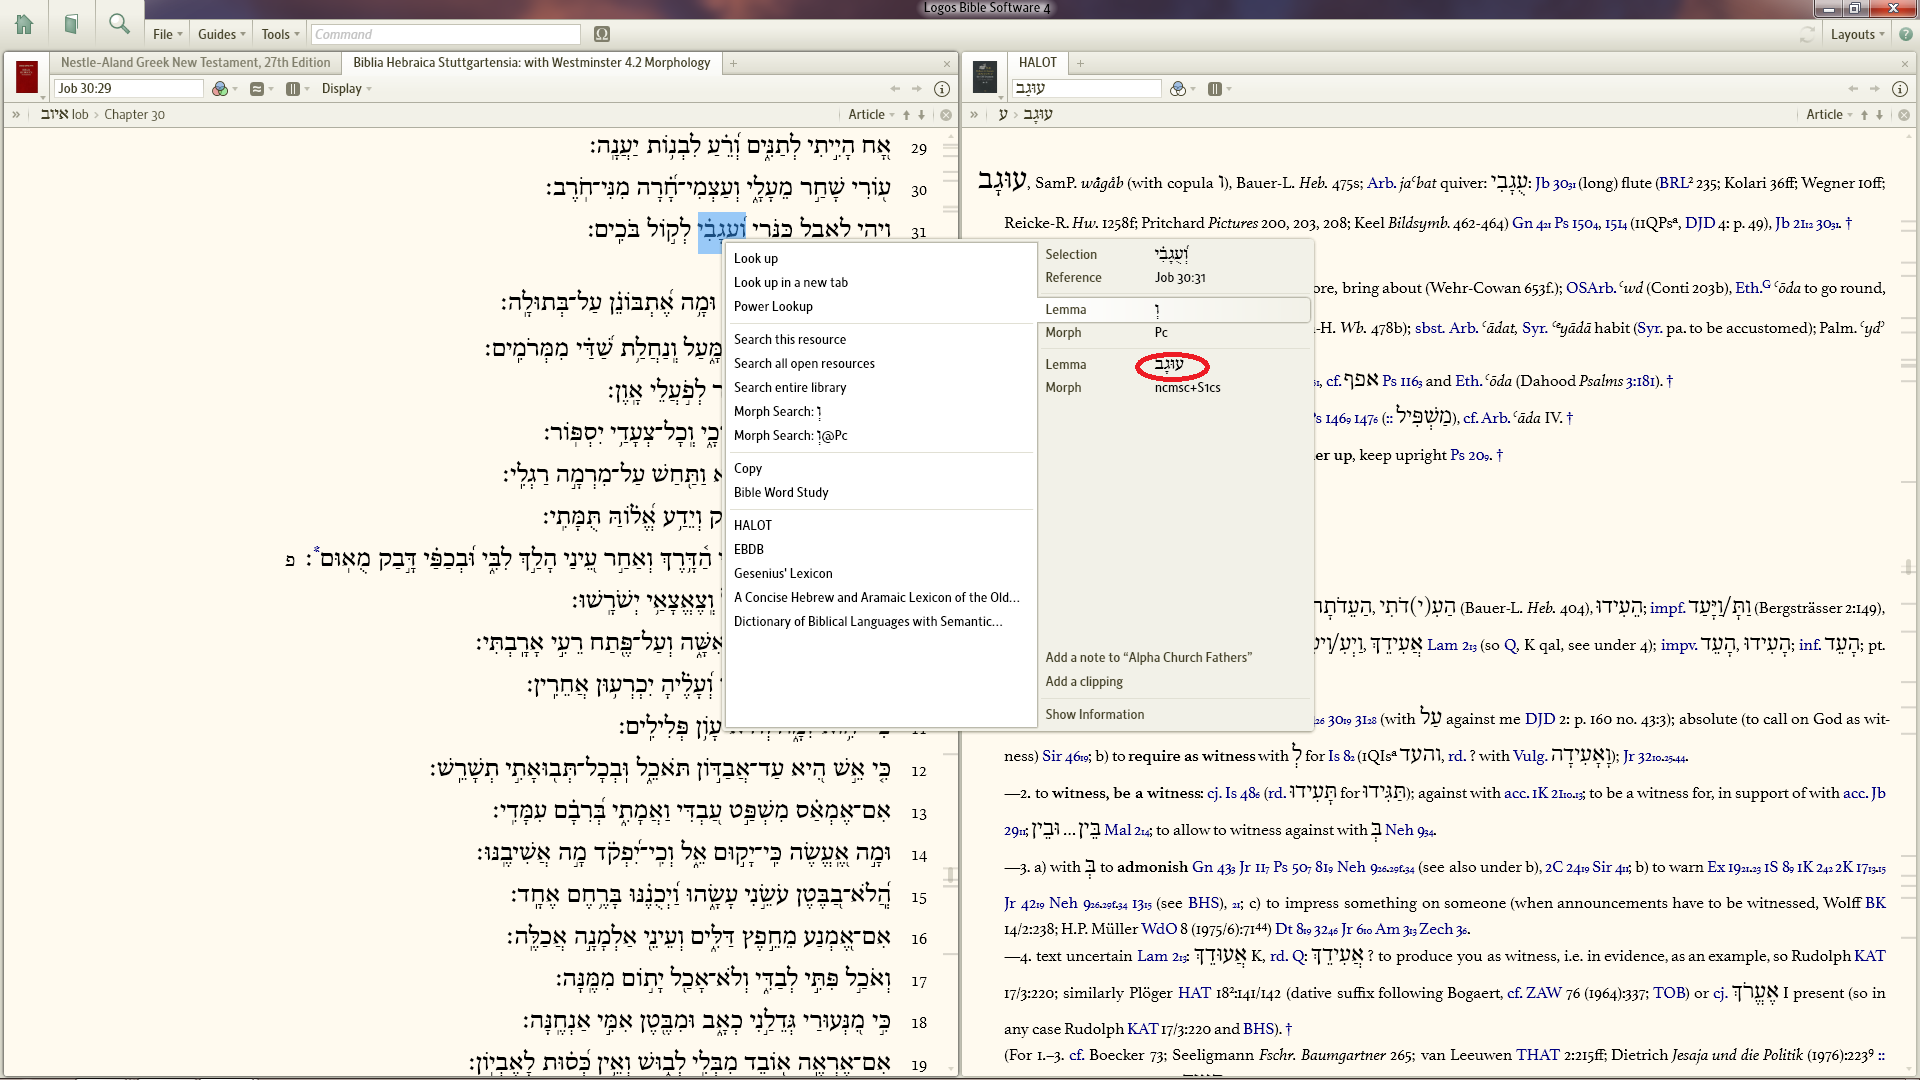Jump to next article in HALOT panel
This screenshot has width=1920, height=1080.
tap(1880, 115)
